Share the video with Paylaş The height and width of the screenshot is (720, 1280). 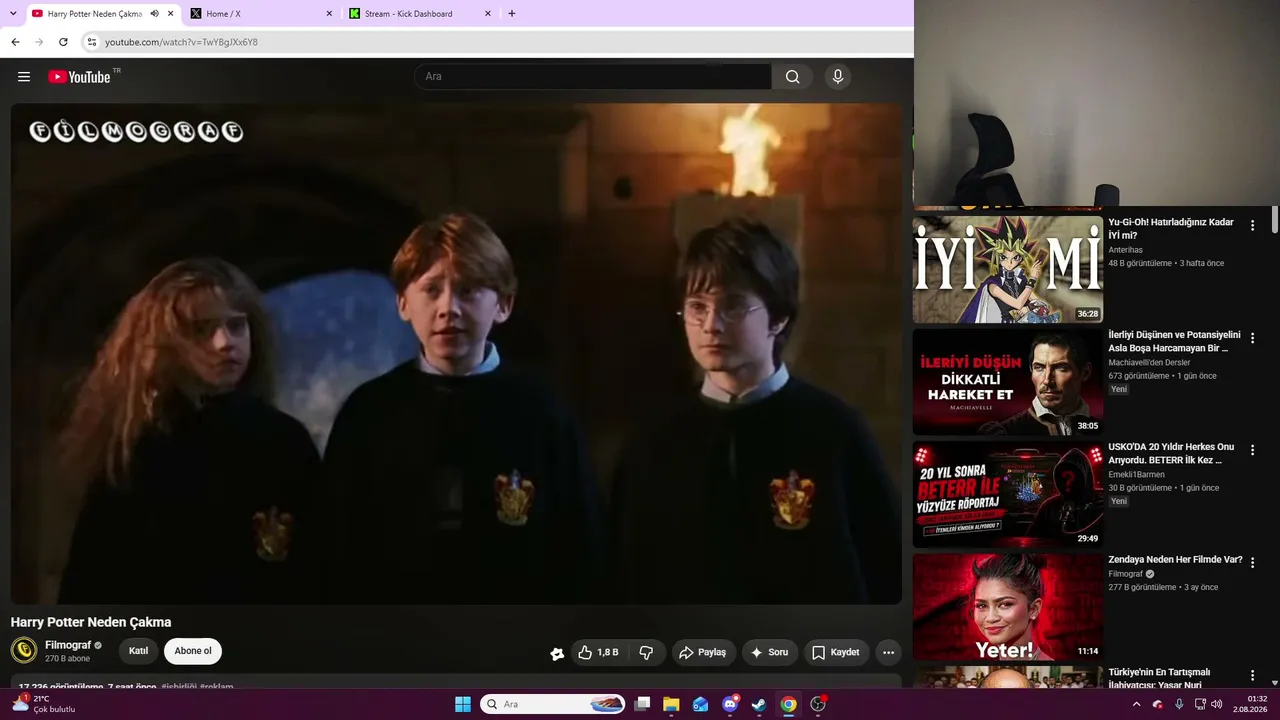pyautogui.click(x=703, y=652)
